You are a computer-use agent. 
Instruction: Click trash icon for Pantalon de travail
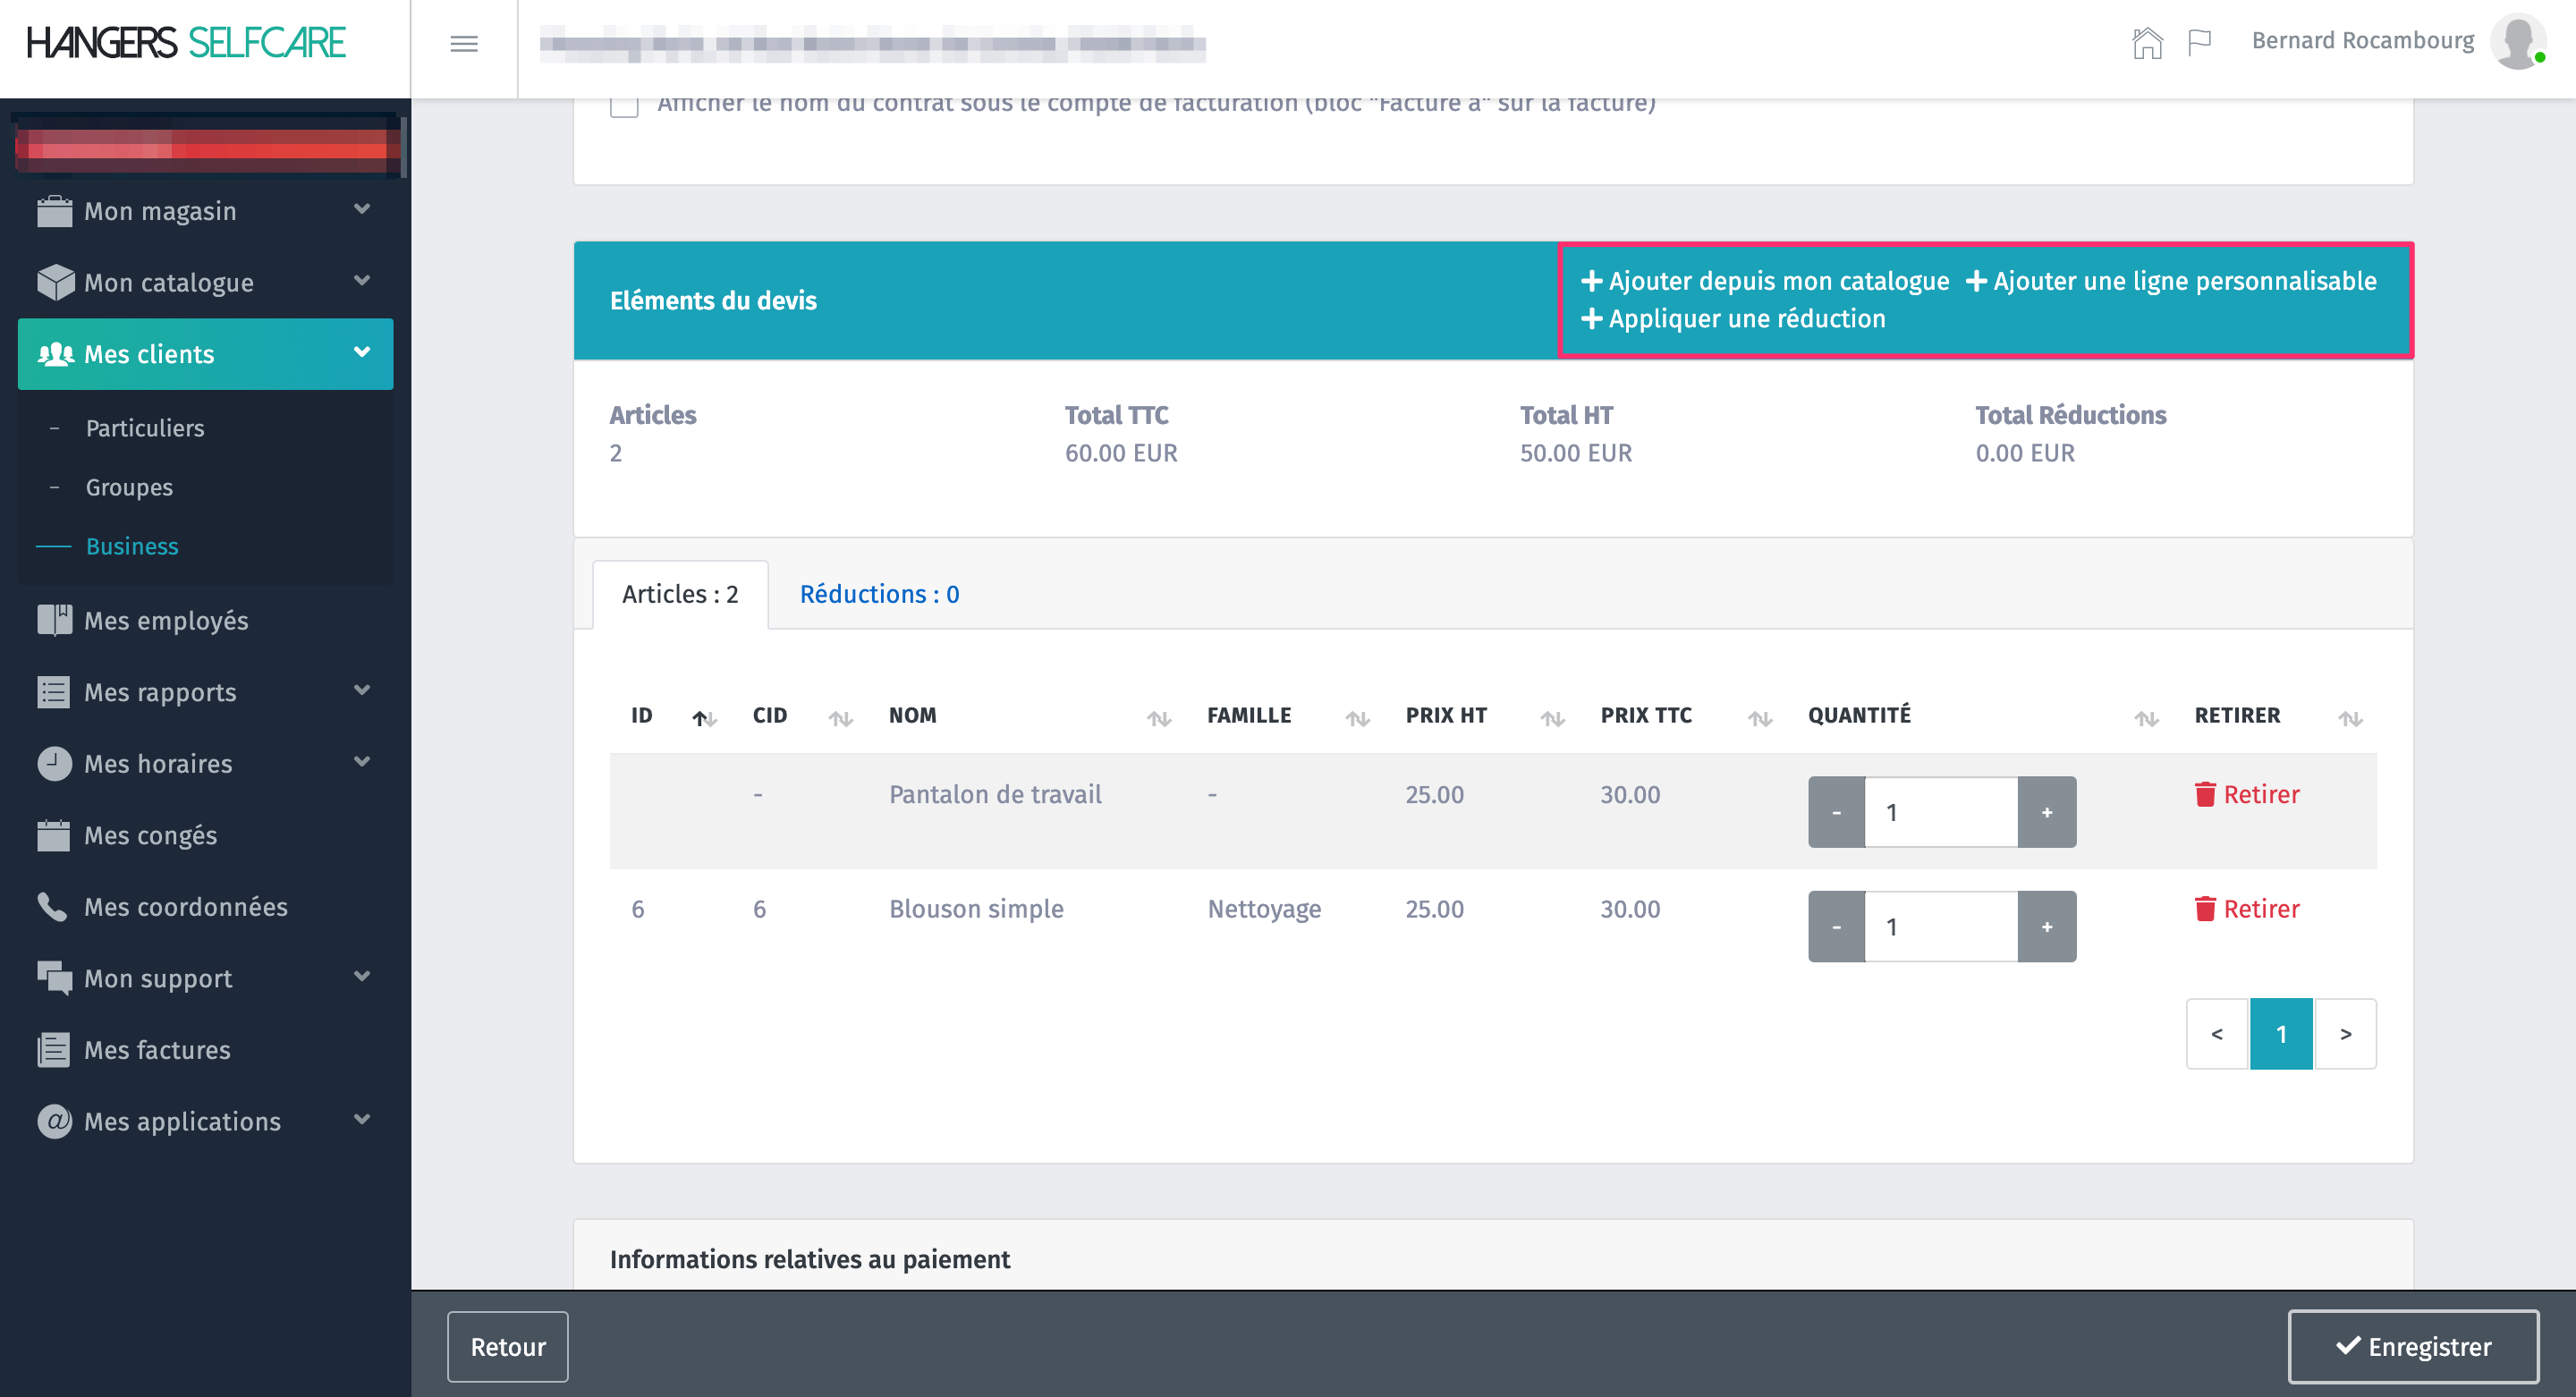click(2204, 794)
